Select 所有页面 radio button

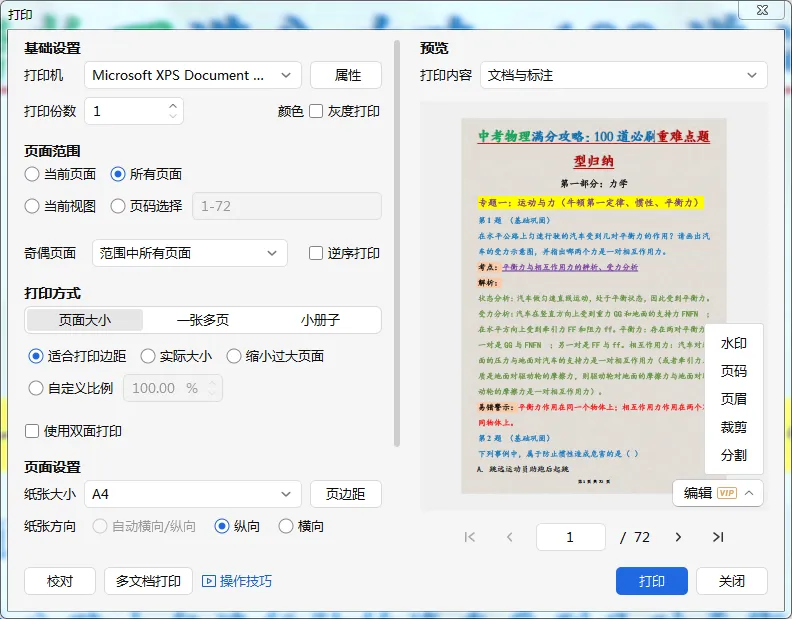point(118,174)
